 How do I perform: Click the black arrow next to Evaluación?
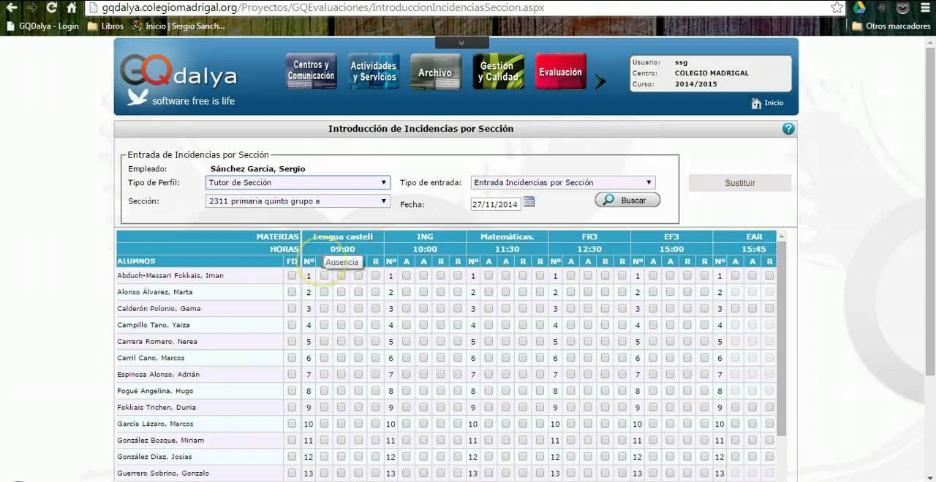coord(600,82)
